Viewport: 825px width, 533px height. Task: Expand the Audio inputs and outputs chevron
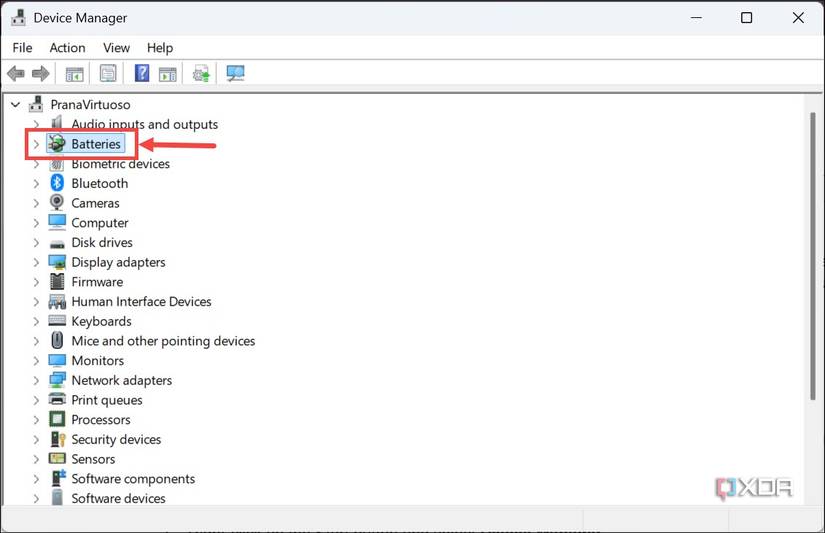pos(36,124)
